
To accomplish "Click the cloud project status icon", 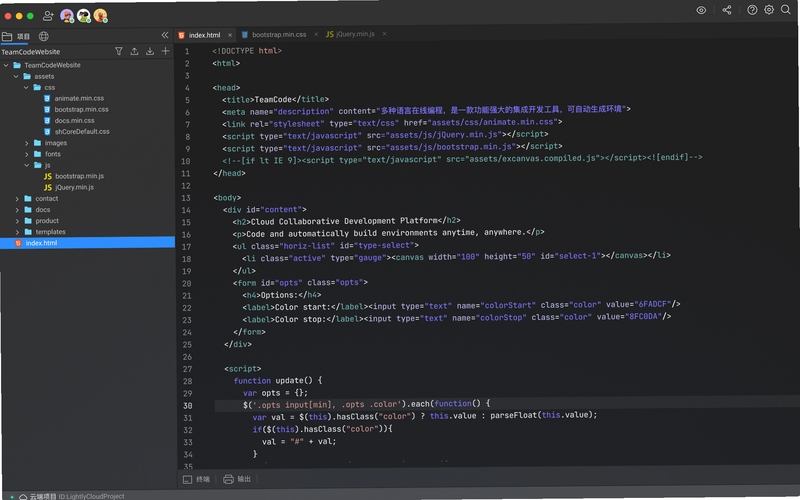I will pos(23,496).
